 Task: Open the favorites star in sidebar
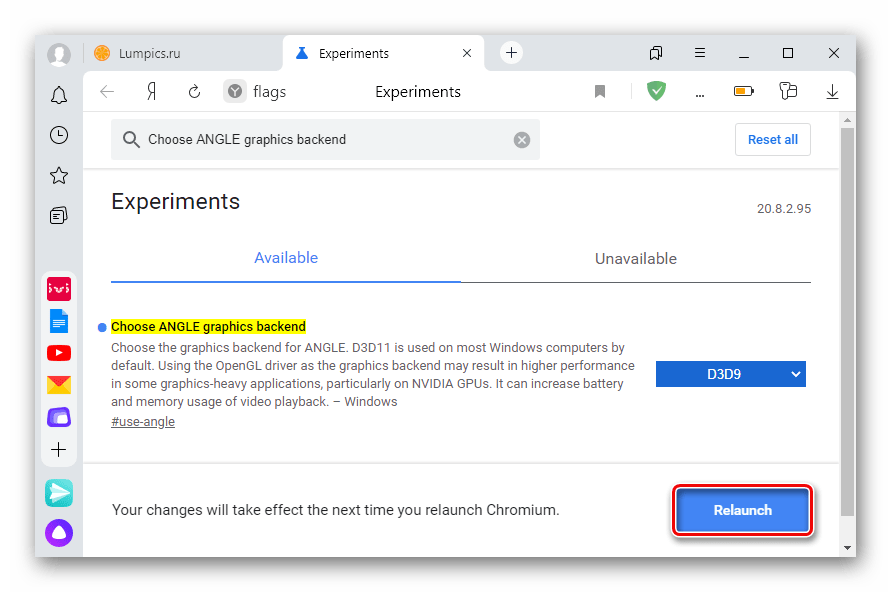pos(59,175)
